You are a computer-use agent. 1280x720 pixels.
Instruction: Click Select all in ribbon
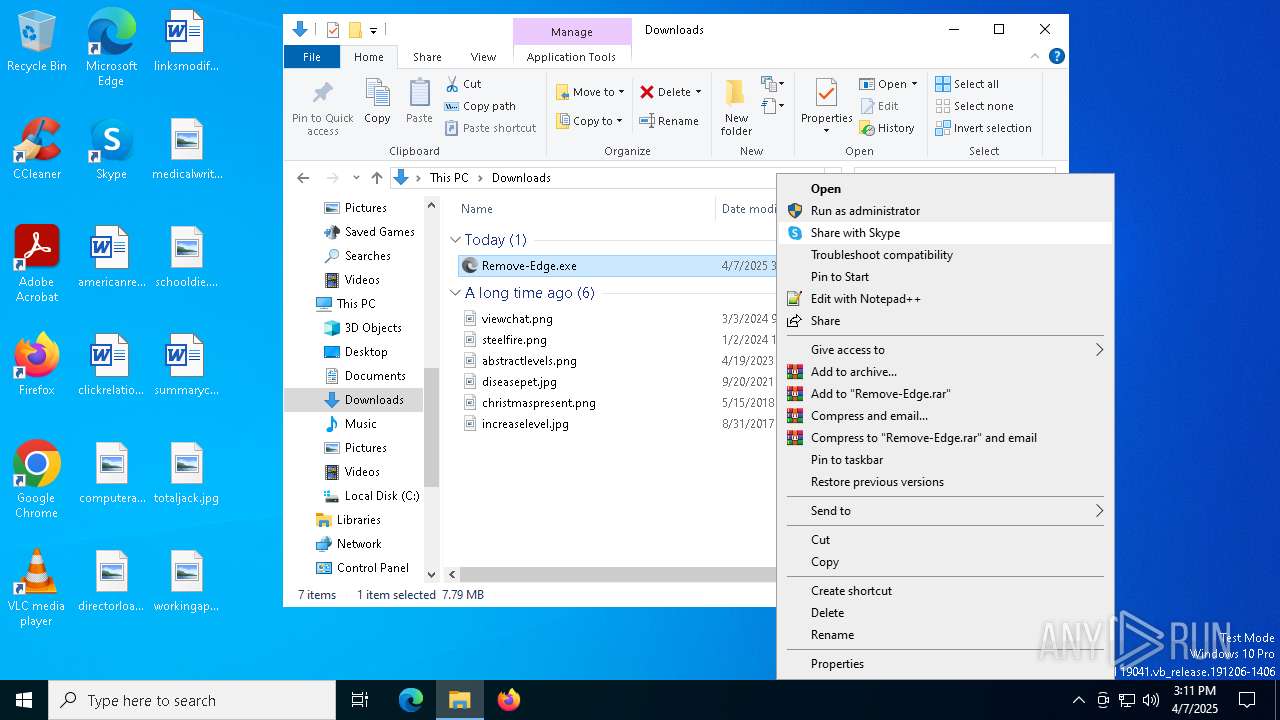coord(967,84)
